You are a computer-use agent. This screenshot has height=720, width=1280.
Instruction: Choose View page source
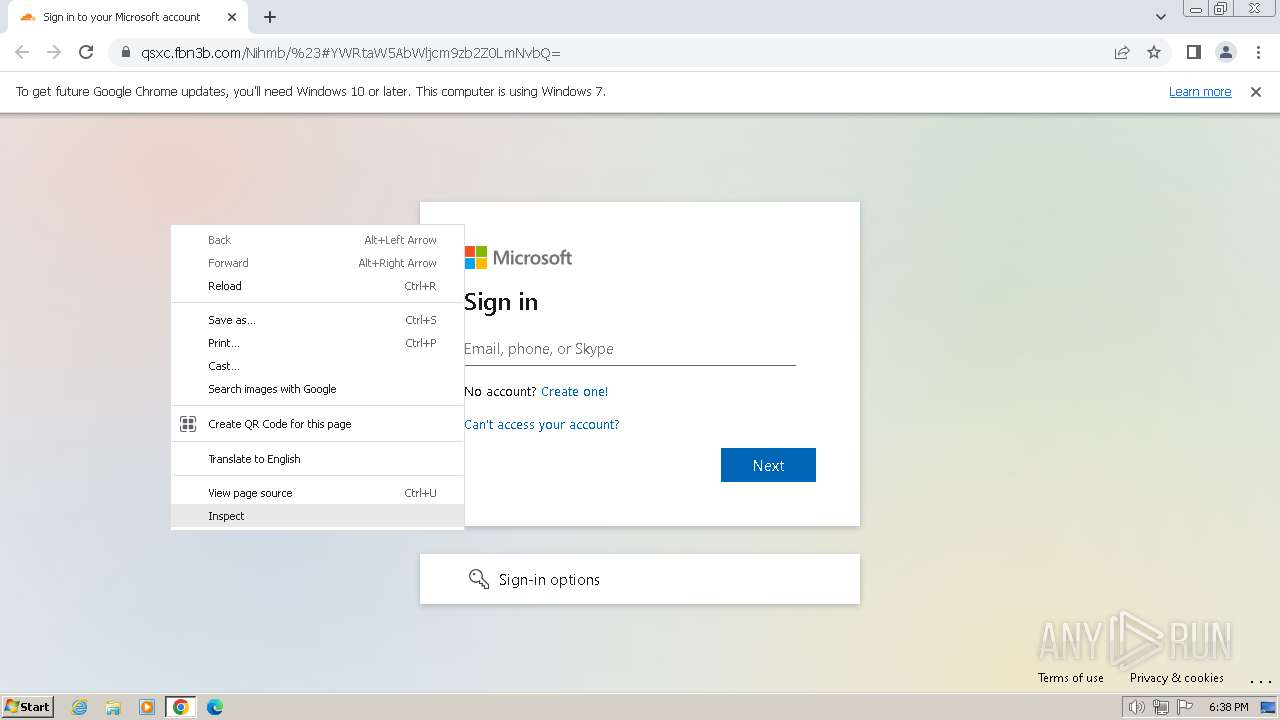[x=318, y=493]
